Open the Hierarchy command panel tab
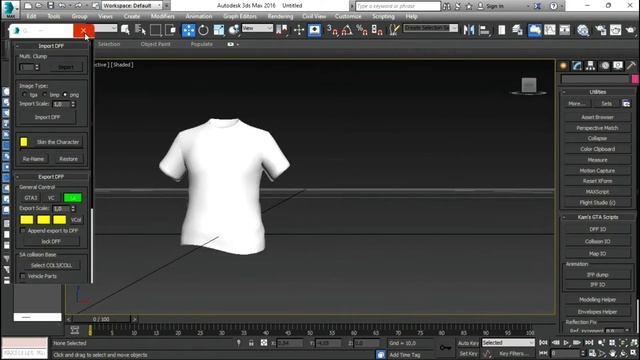 point(590,66)
